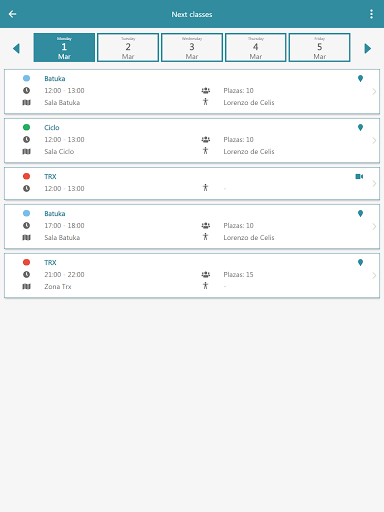Open the 12:00 TRX class title link
The width and height of the screenshot is (384, 512).
pyautogui.click(x=50, y=176)
